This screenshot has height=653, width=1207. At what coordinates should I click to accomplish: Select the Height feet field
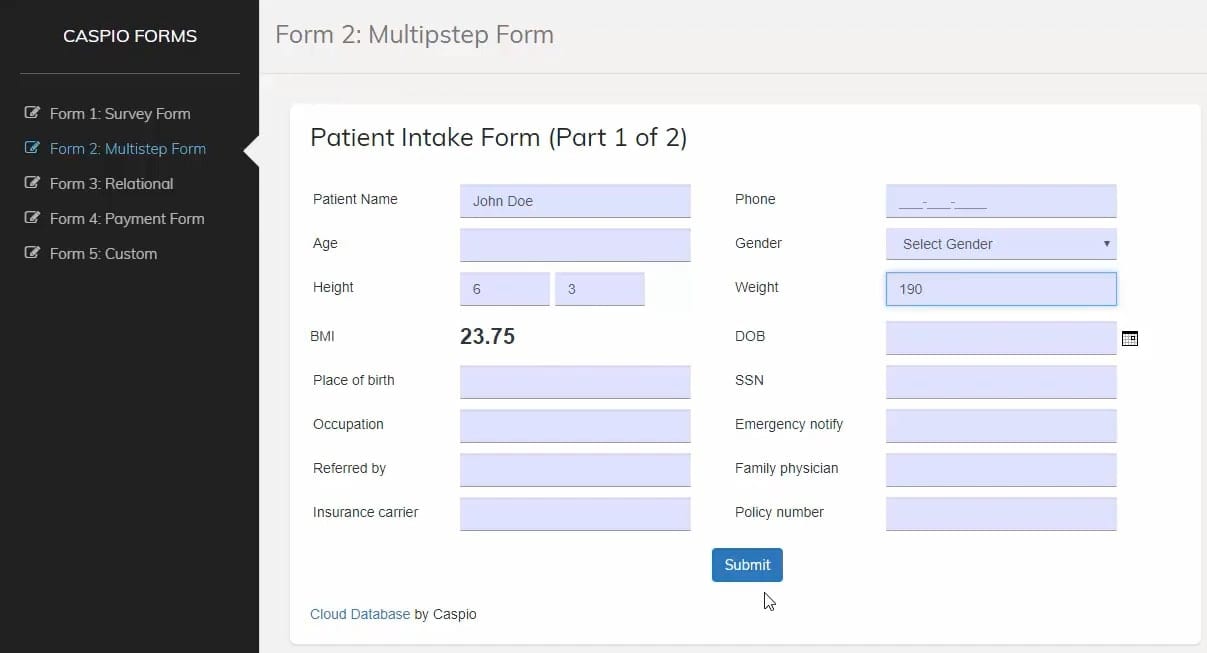tap(504, 289)
